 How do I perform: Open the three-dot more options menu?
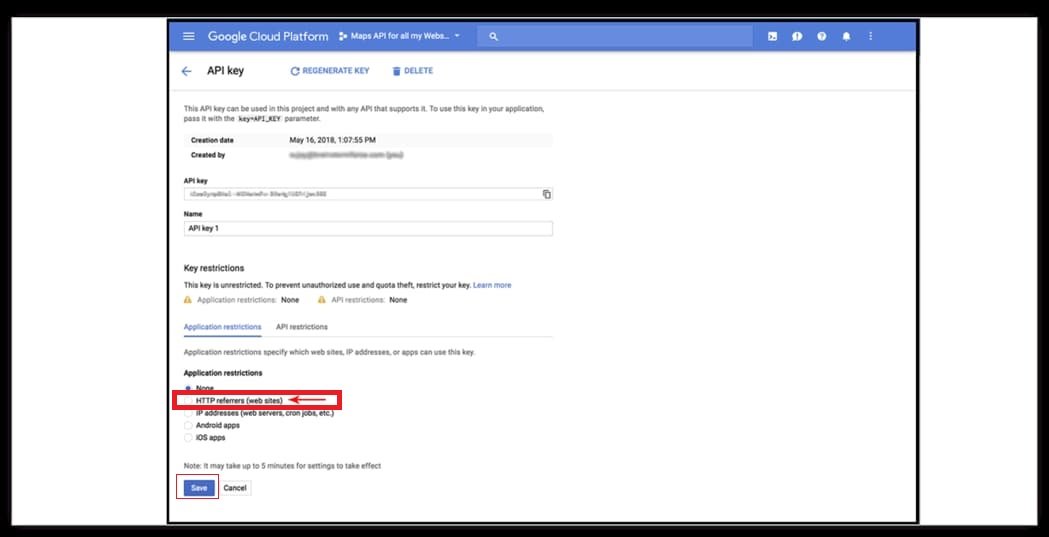870,36
